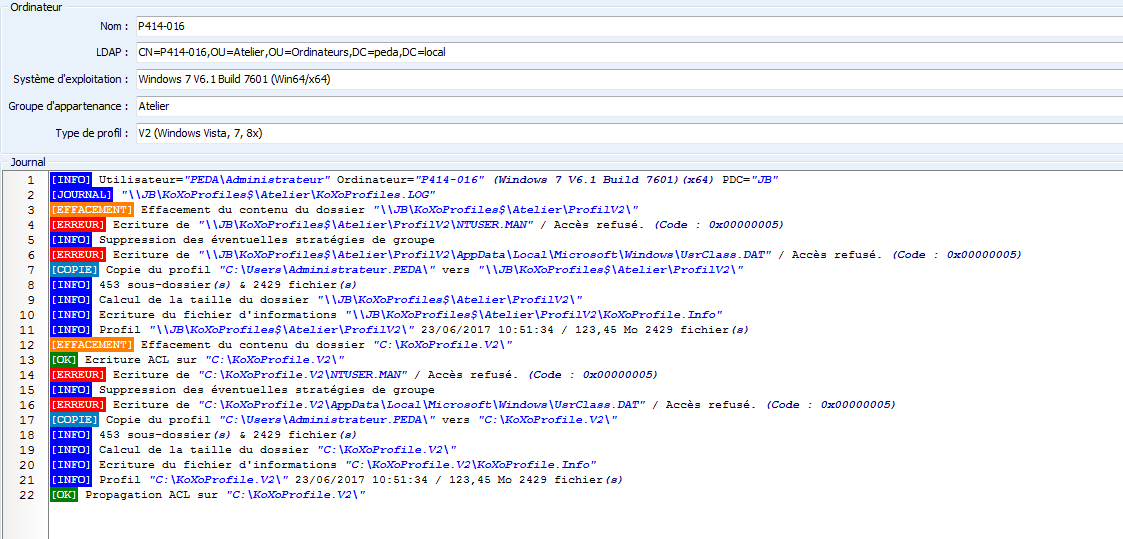The height and width of the screenshot is (539, 1123).
Task: Select line 4 error writing \\JB NTUSER.MAN
Action: pos(417,225)
